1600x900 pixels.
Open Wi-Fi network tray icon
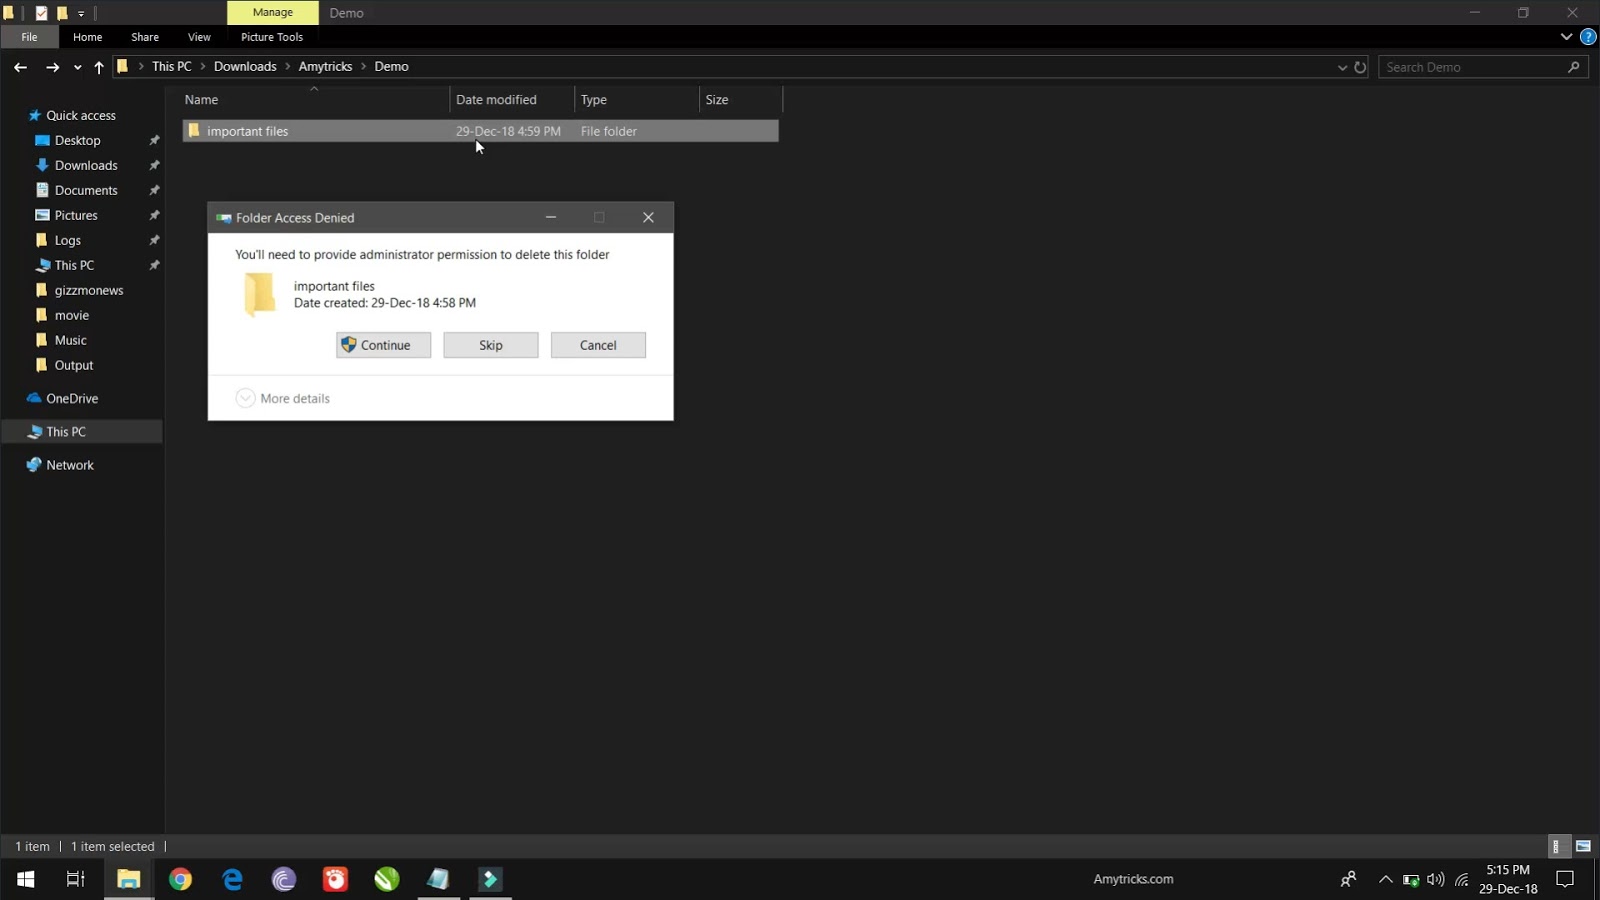tap(1461, 880)
